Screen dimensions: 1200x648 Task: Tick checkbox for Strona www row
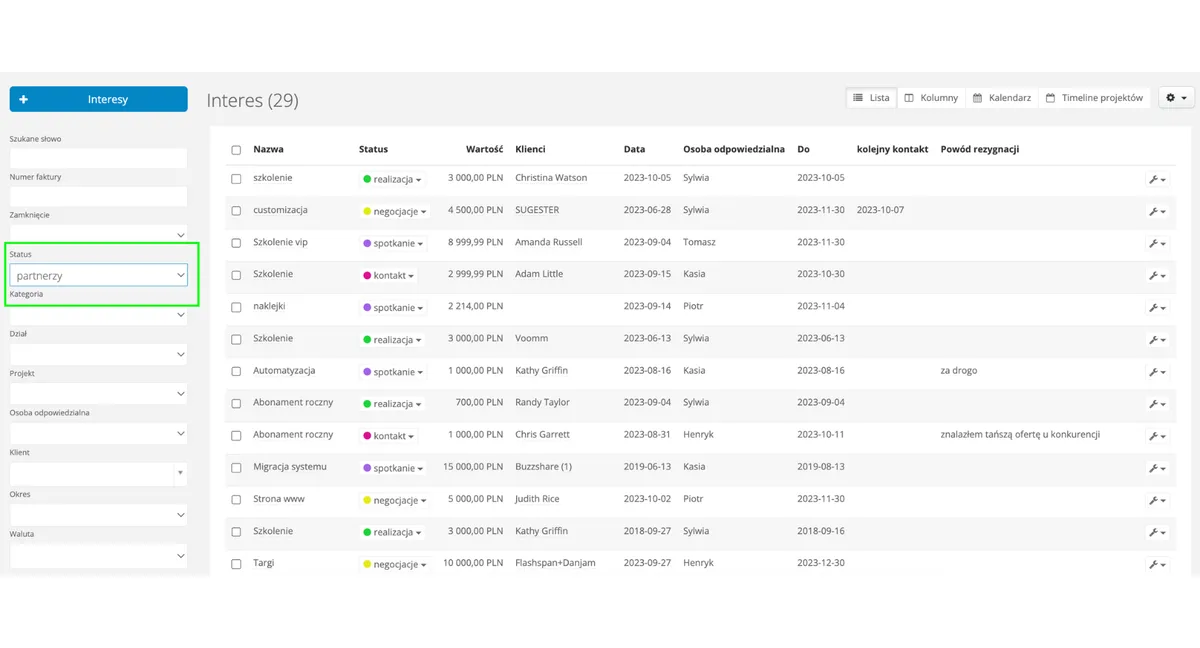coord(236,499)
